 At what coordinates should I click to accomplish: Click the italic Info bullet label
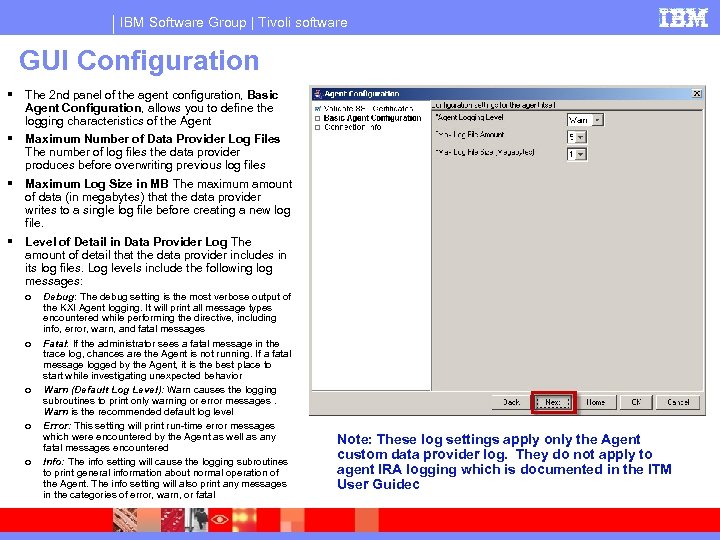pos(54,461)
